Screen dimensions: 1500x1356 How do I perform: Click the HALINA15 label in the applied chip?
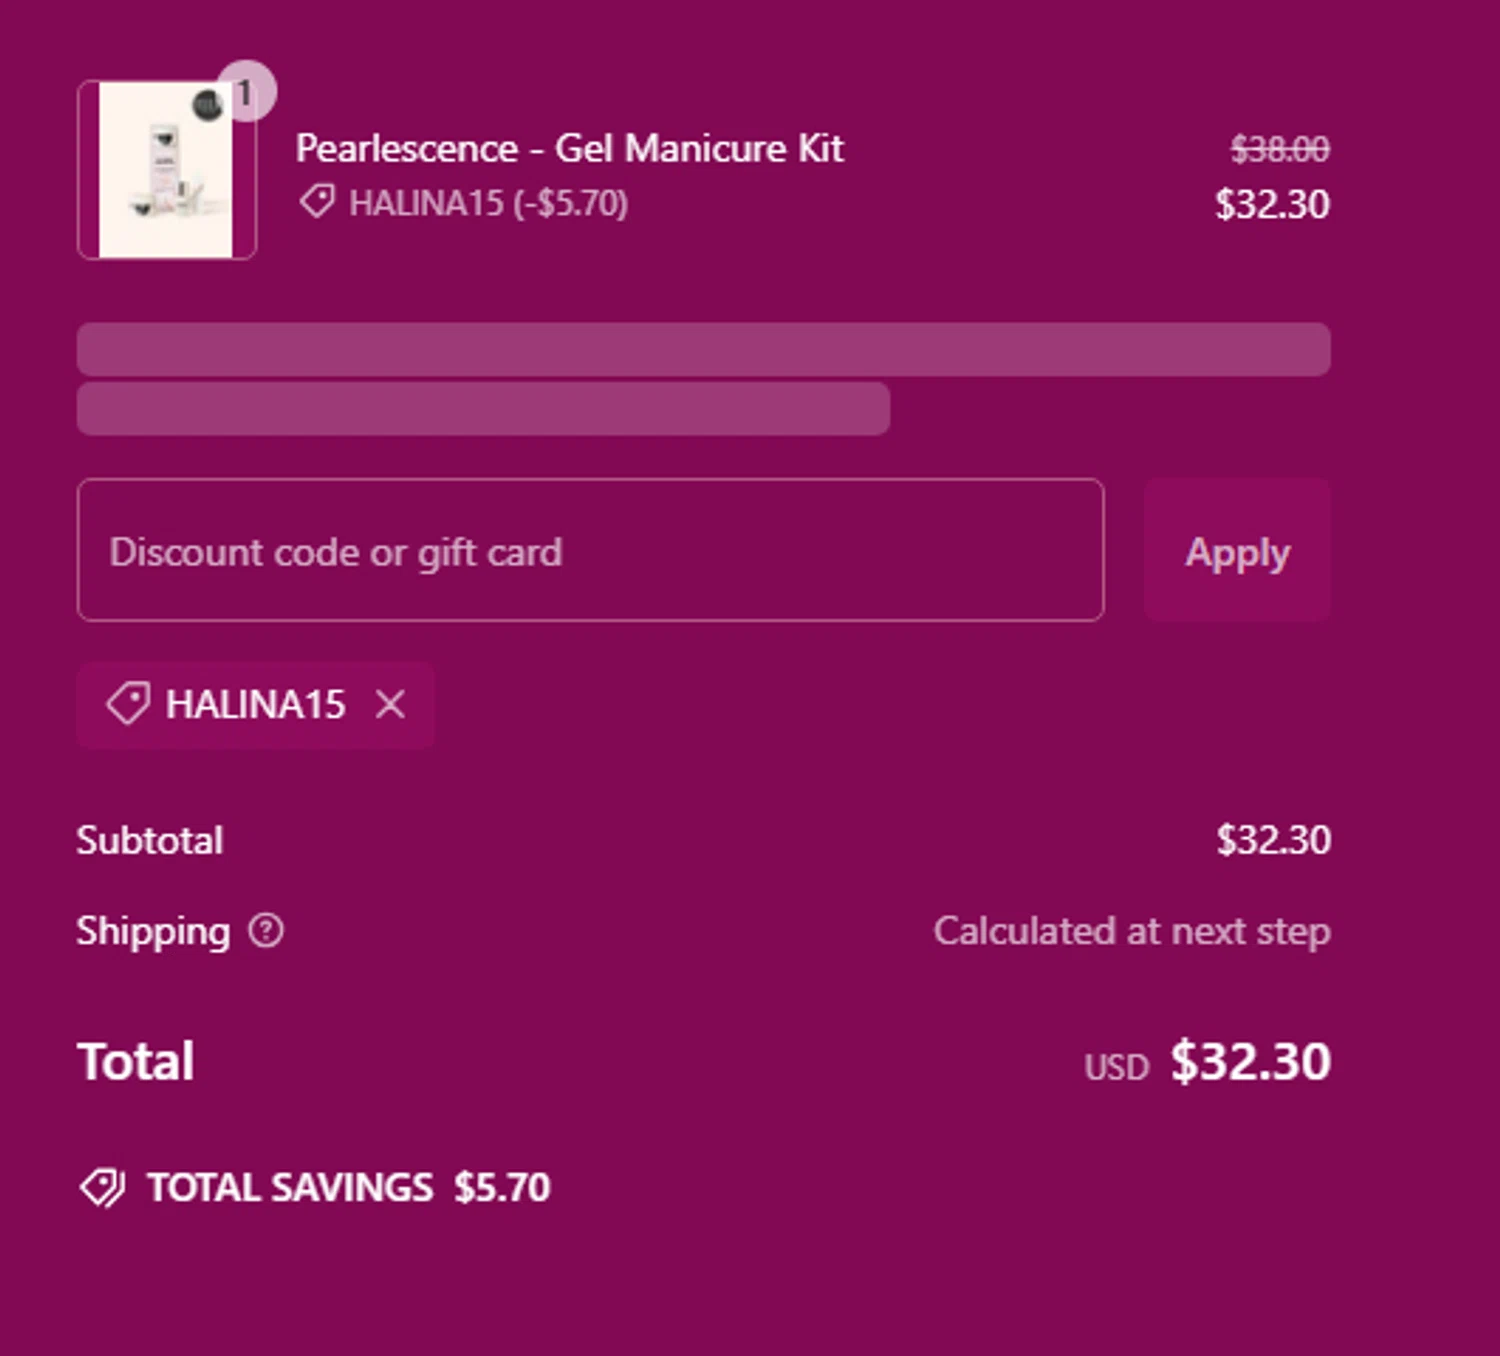click(255, 704)
